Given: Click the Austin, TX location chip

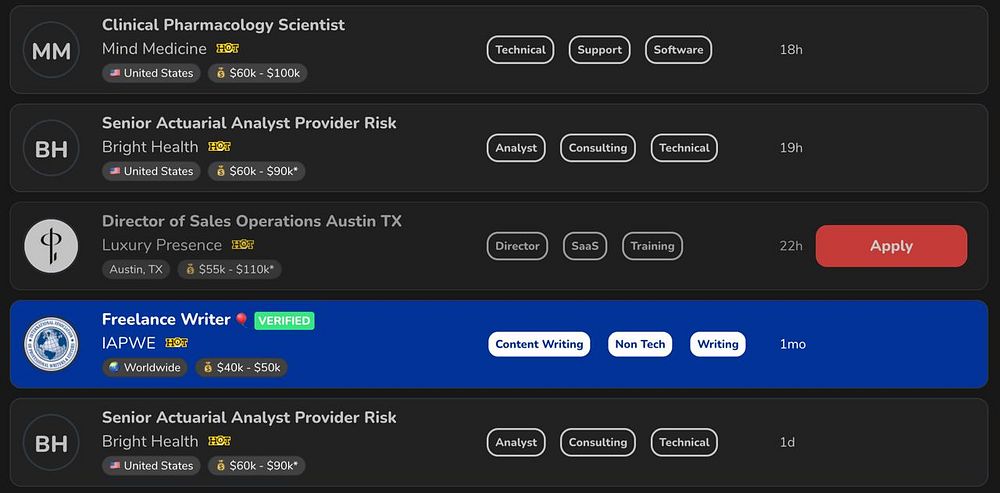Looking at the screenshot, I should (x=136, y=270).
